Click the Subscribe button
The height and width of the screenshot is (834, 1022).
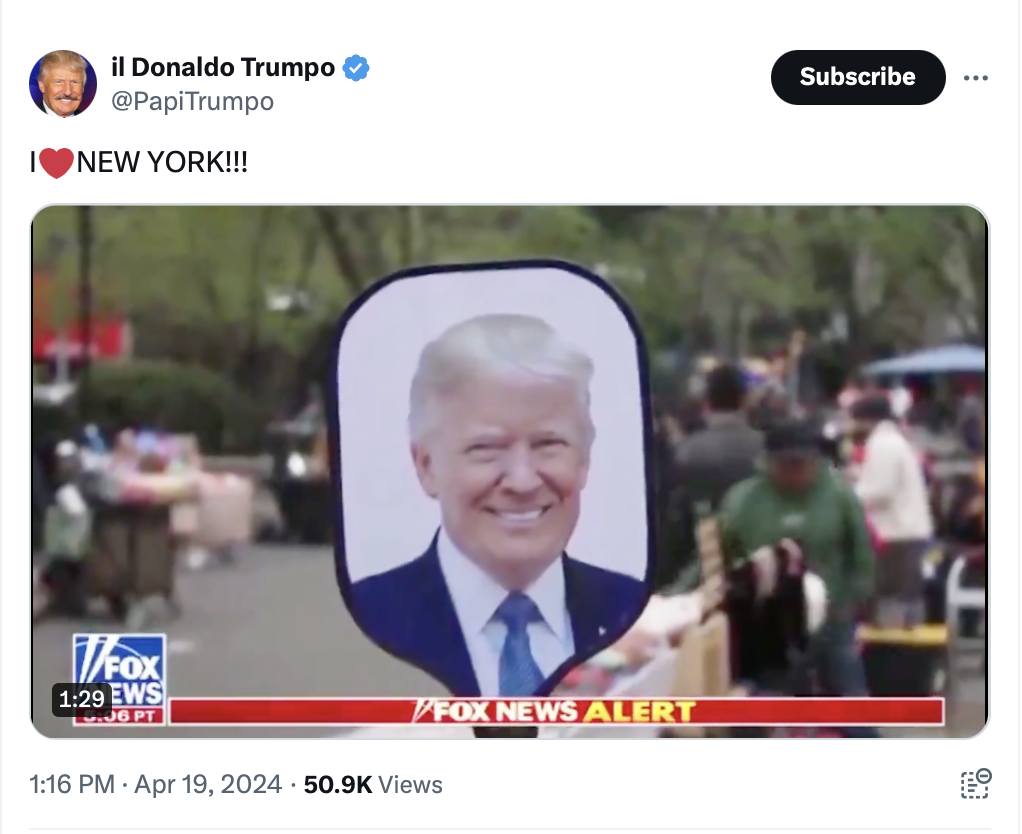tap(858, 77)
